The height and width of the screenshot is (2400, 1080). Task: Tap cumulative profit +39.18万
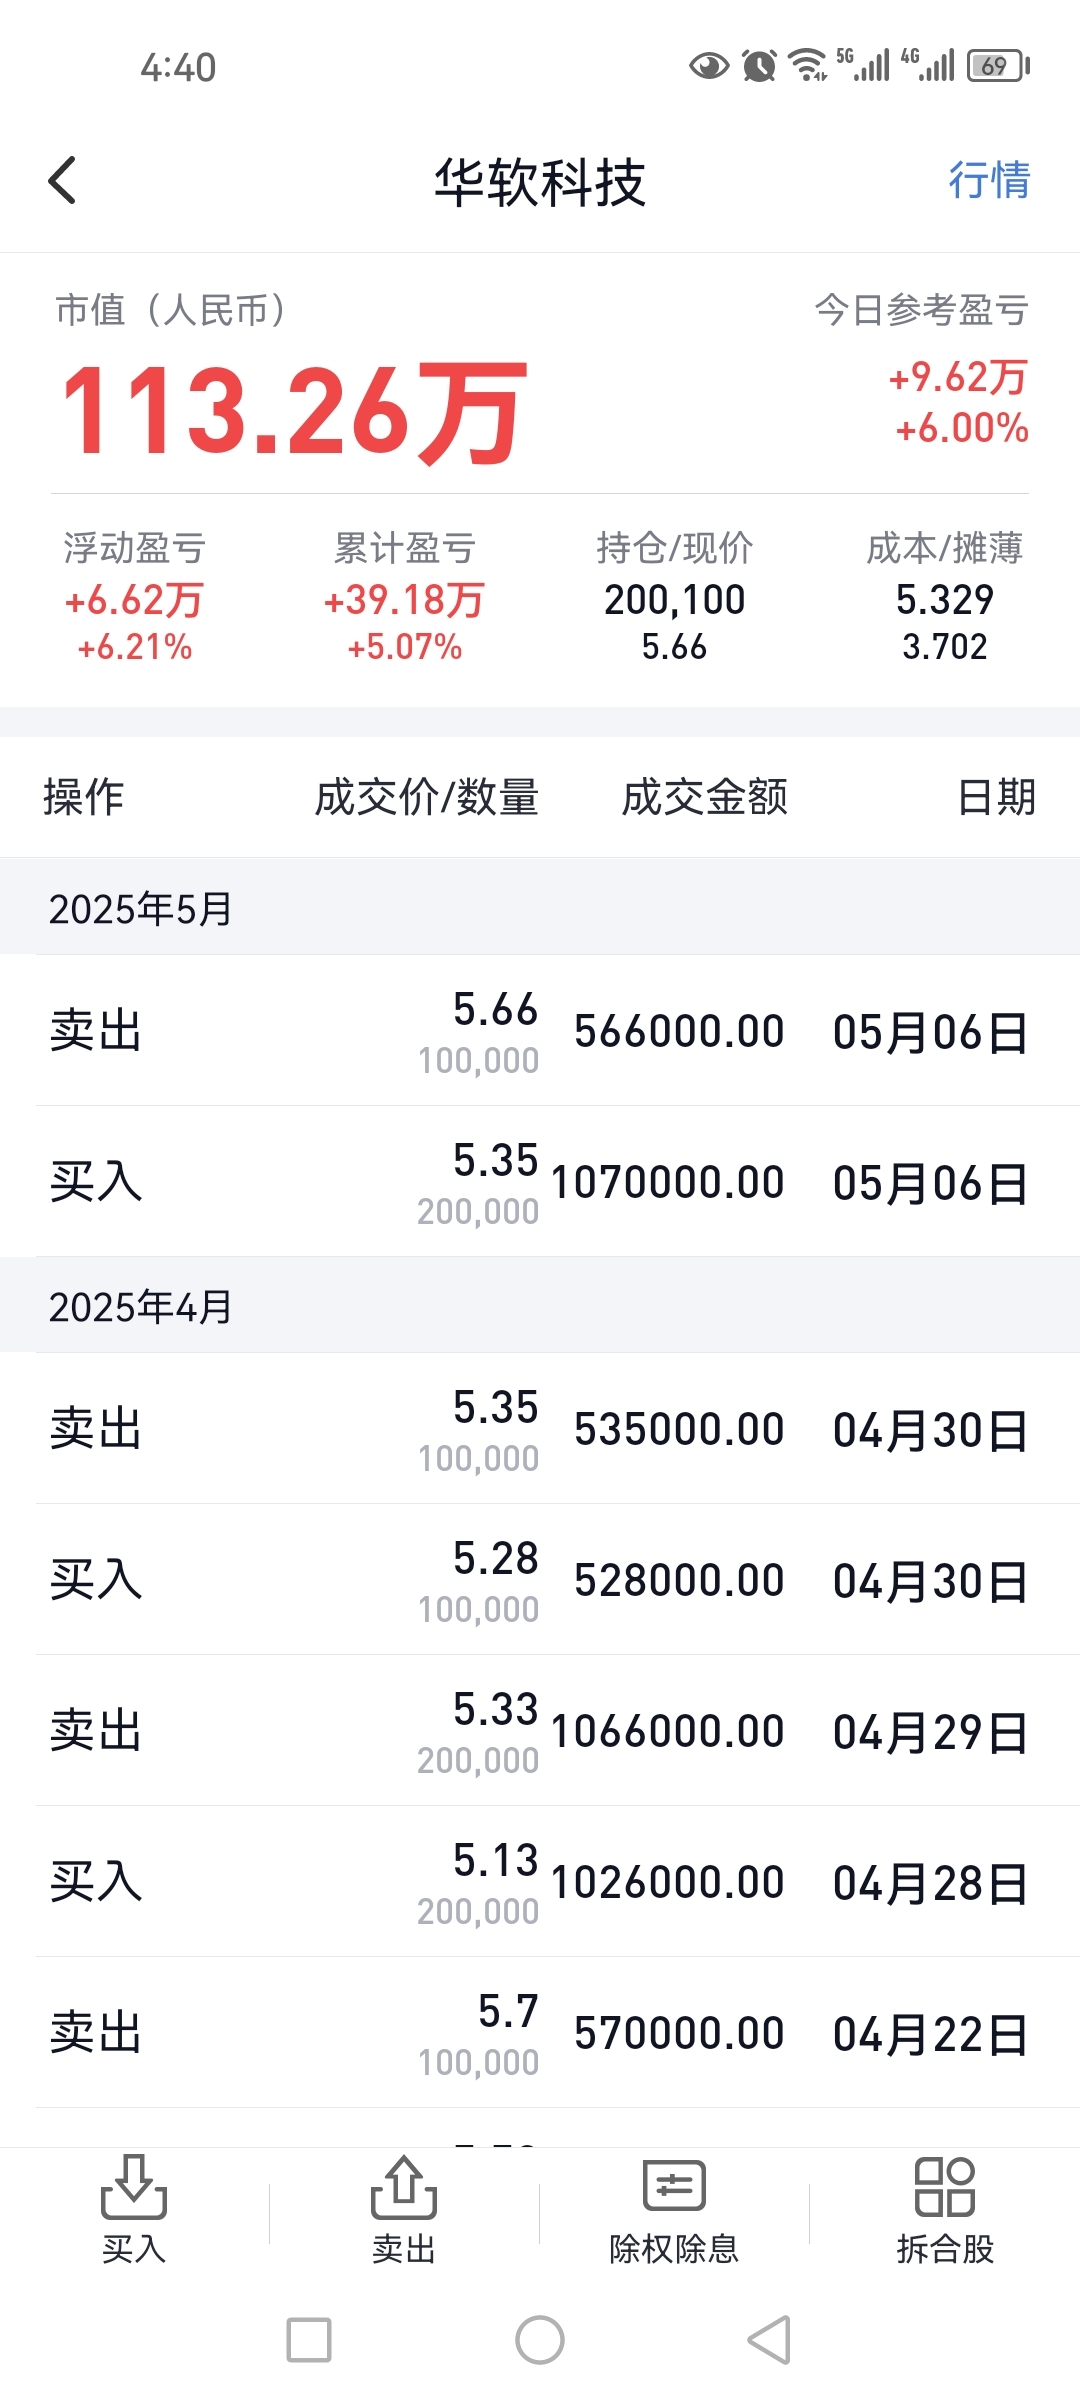coord(404,600)
